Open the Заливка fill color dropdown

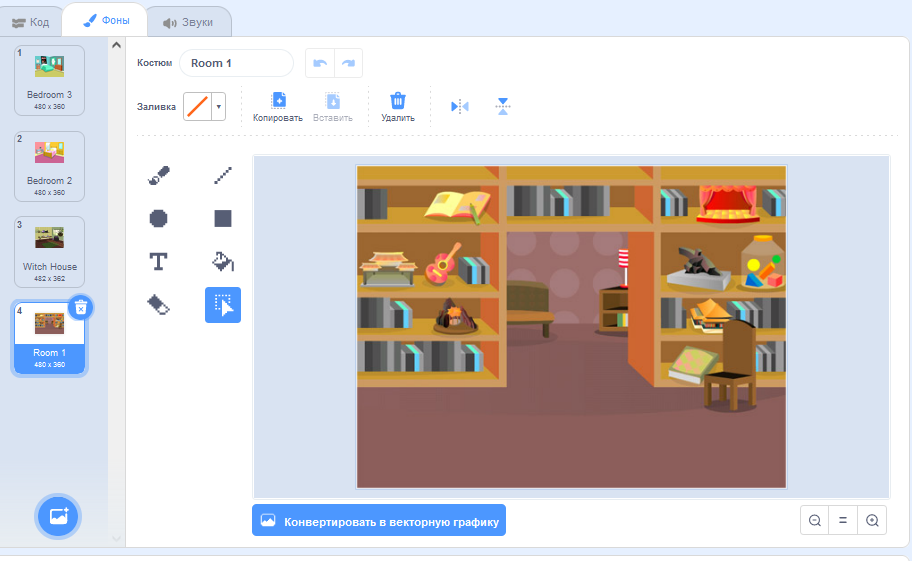(x=219, y=107)
